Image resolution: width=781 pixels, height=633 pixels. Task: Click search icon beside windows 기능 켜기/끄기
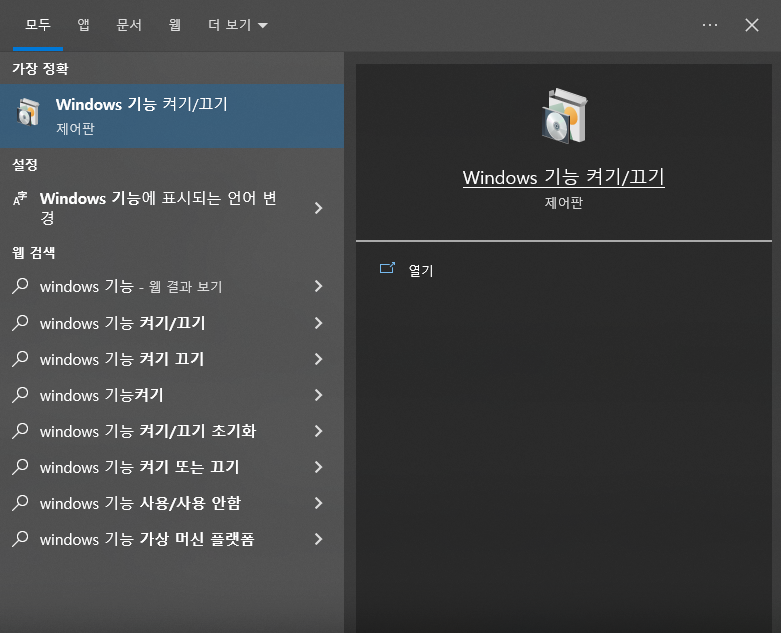coord(20,323)
